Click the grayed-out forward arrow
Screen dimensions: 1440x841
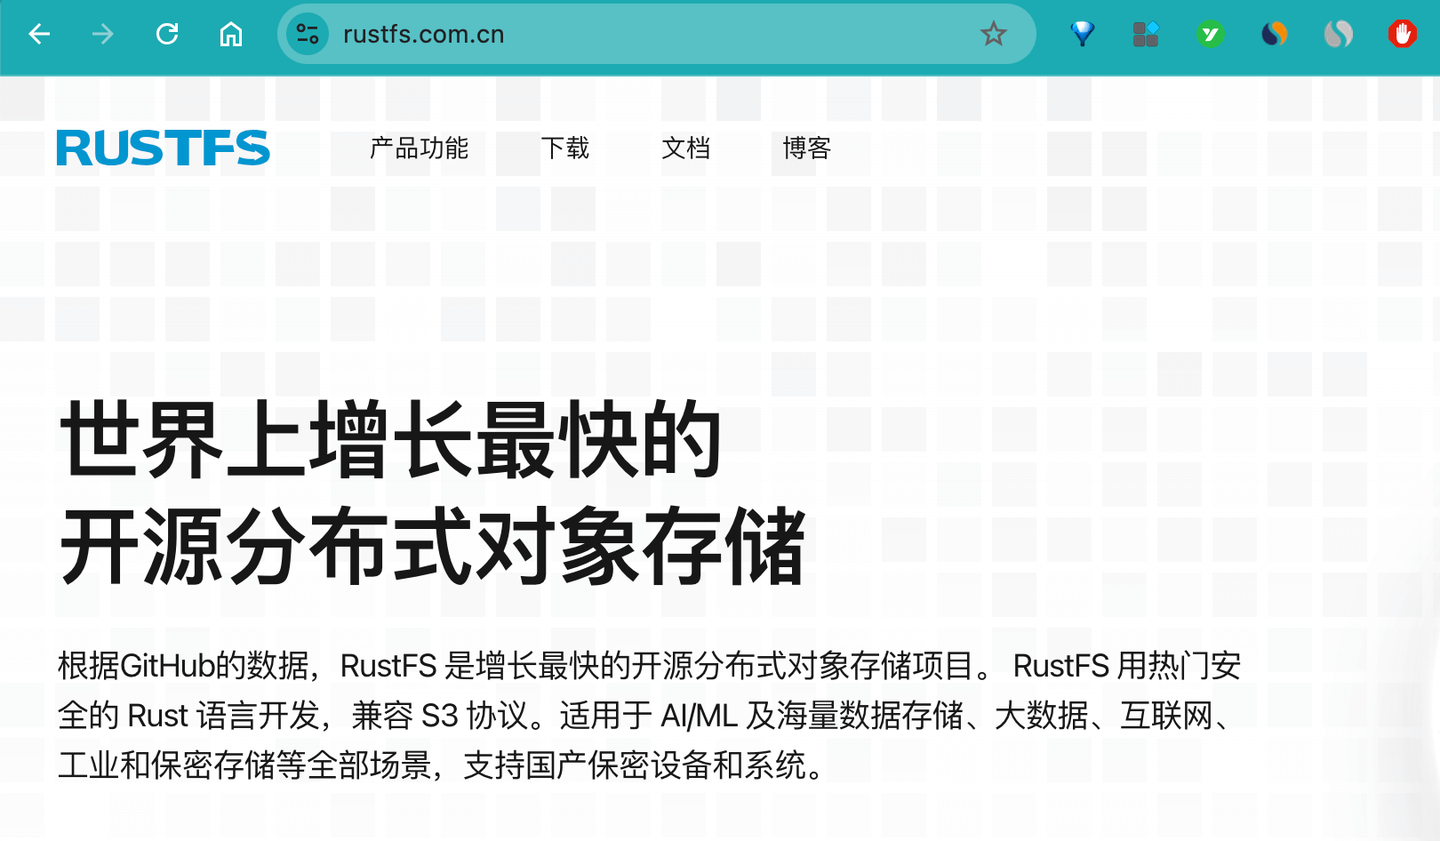[103, 33]
